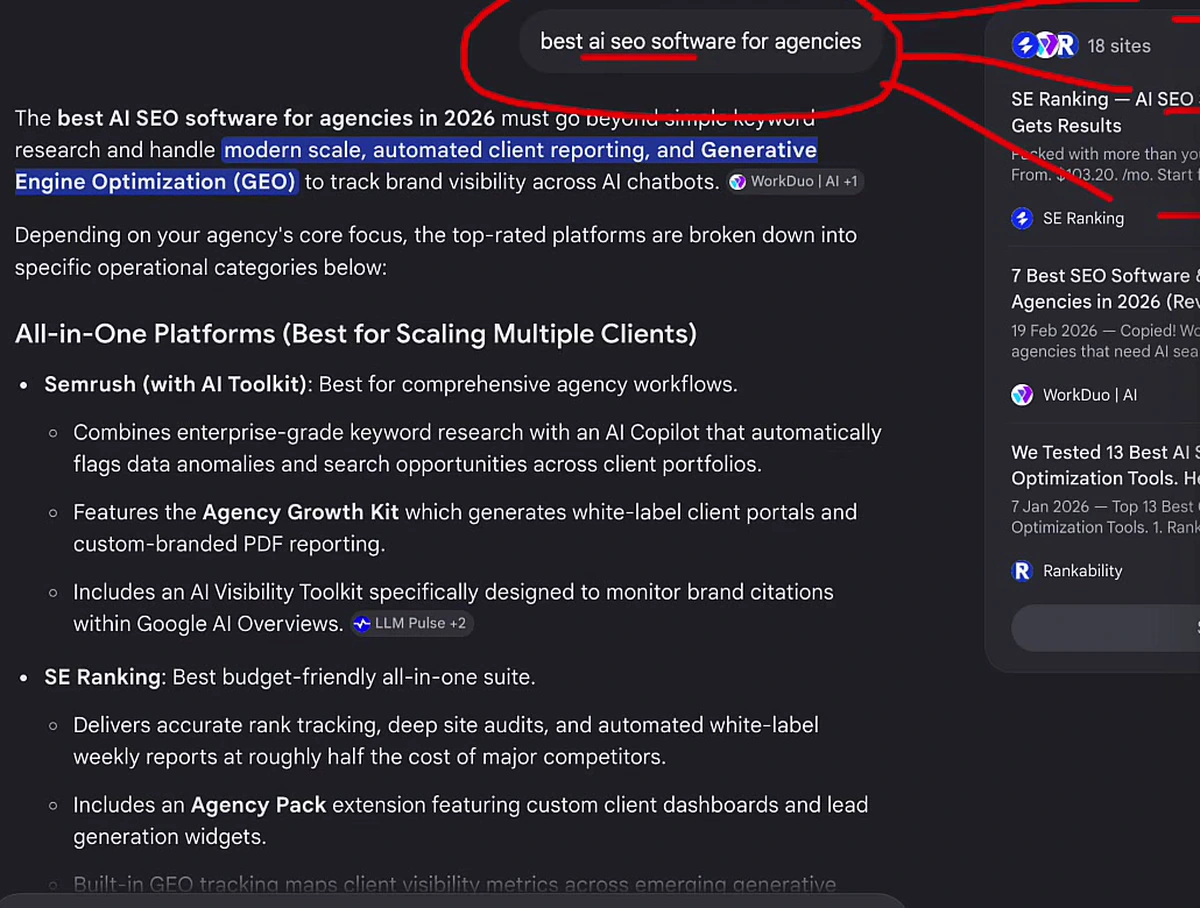The image size is (1200, 908).
Task: Click the 'Depending on your agency's core focus' paragraph
Action: click(x=436, y=252)
